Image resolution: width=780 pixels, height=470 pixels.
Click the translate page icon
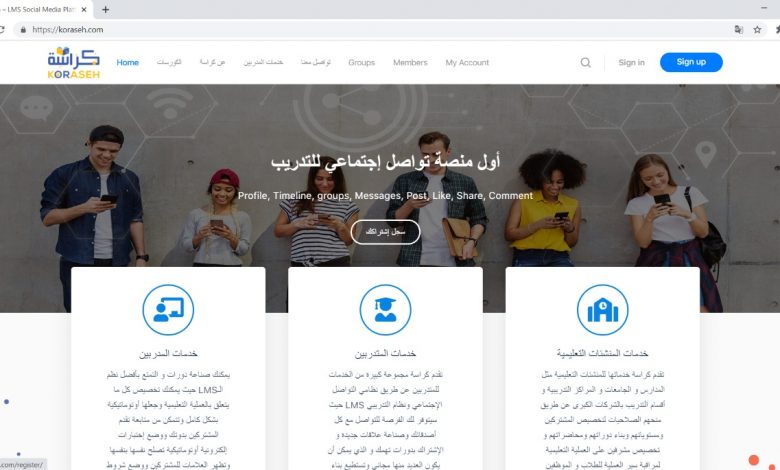[739, 30]
